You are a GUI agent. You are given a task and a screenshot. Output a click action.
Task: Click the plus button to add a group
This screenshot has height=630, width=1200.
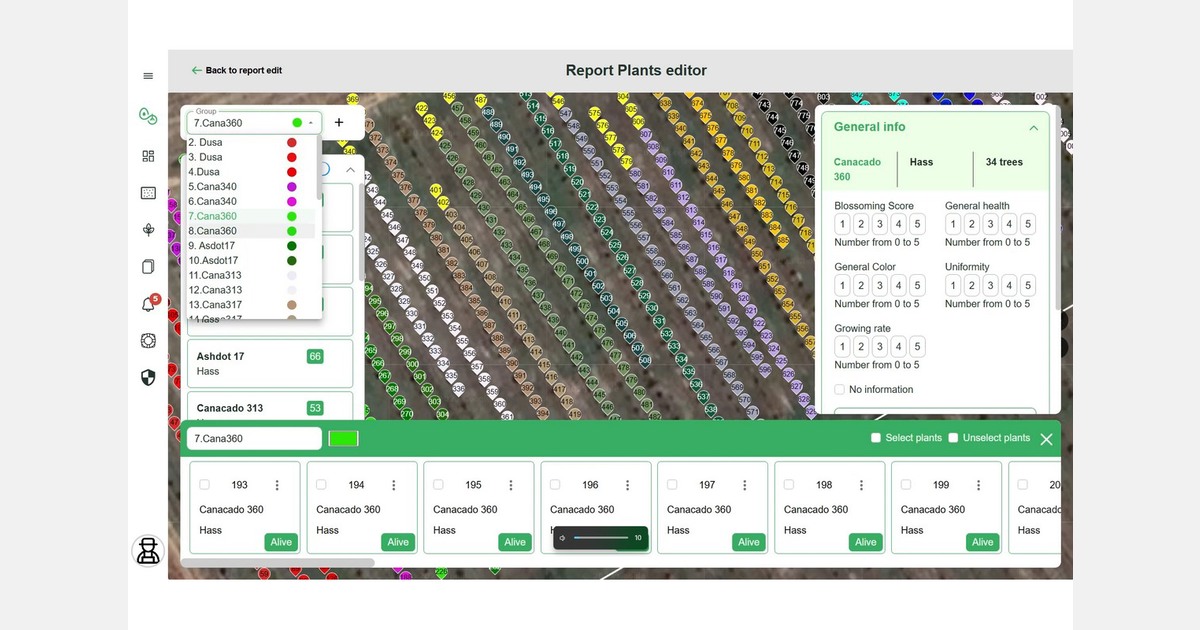[x=339, y=121]
